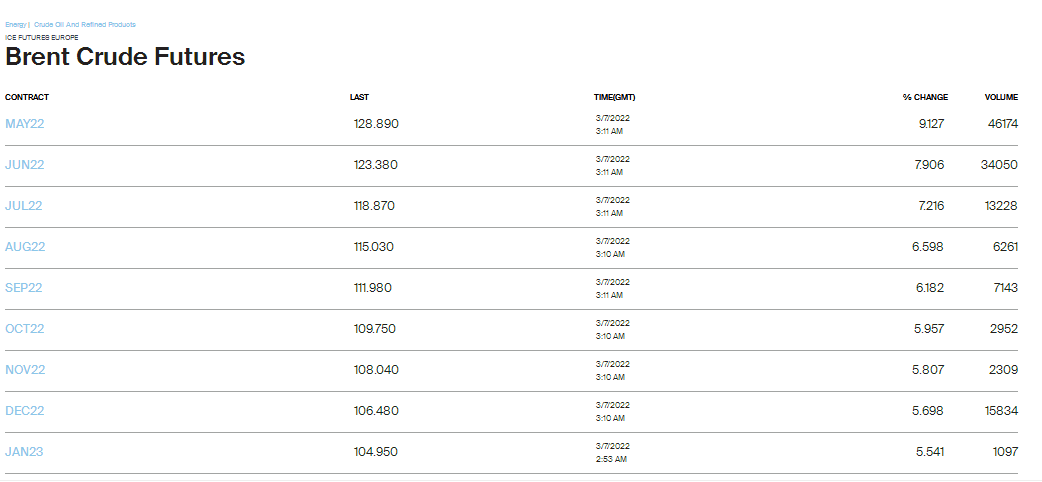Click the % CHANGE column header
This screenshot has width=1042, height=482.
click(x=925, y=97)
